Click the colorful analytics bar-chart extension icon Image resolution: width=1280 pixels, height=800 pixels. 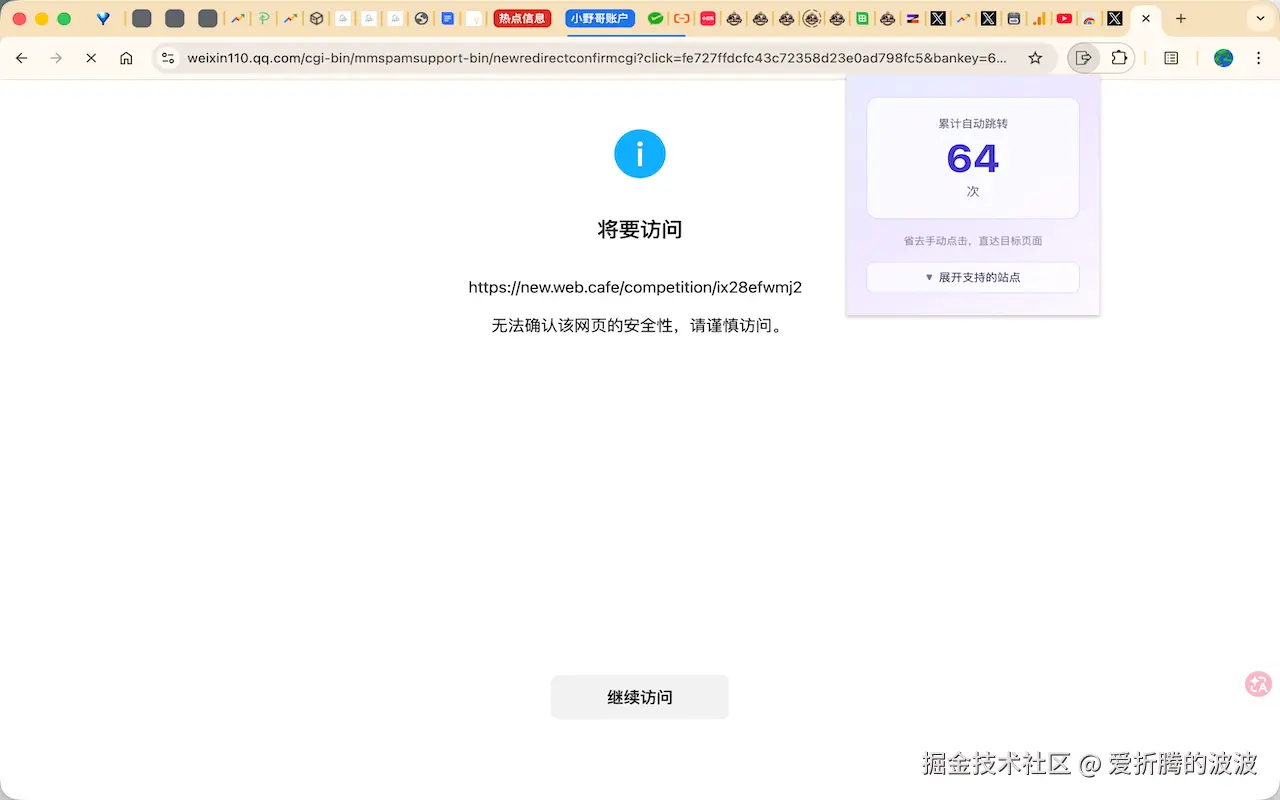click(x=1038, y=18)
